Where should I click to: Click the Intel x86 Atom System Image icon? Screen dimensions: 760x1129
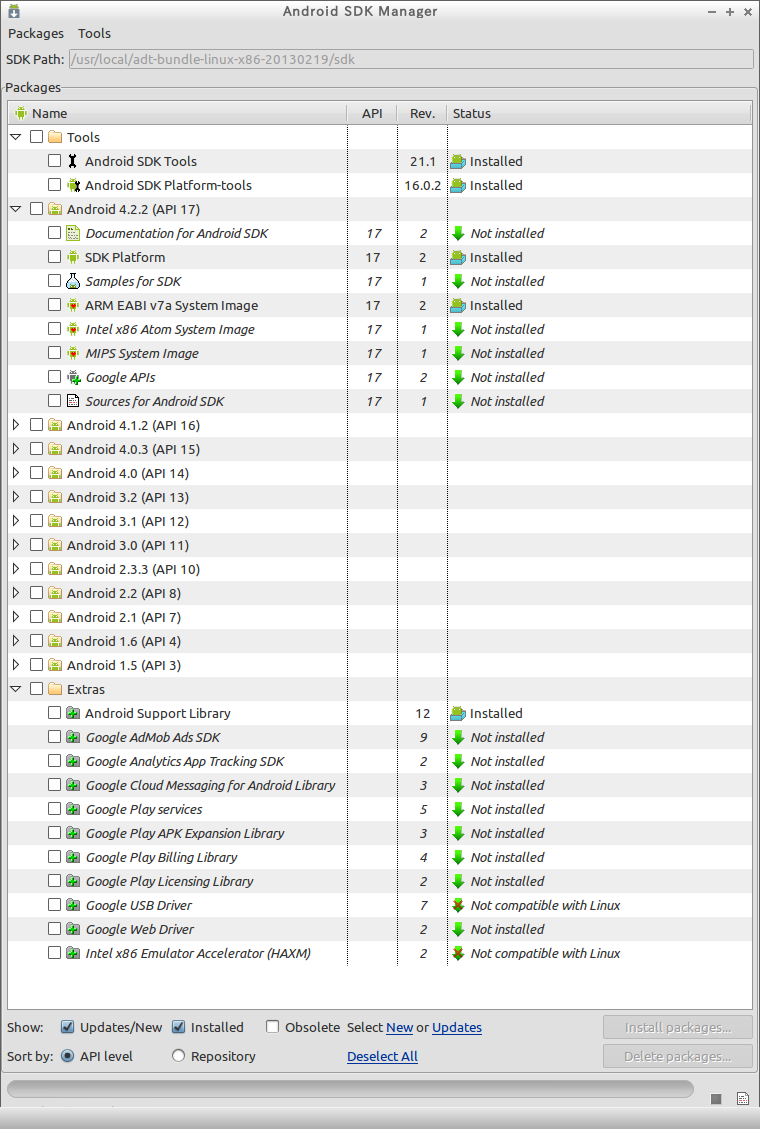pos(73,329)
